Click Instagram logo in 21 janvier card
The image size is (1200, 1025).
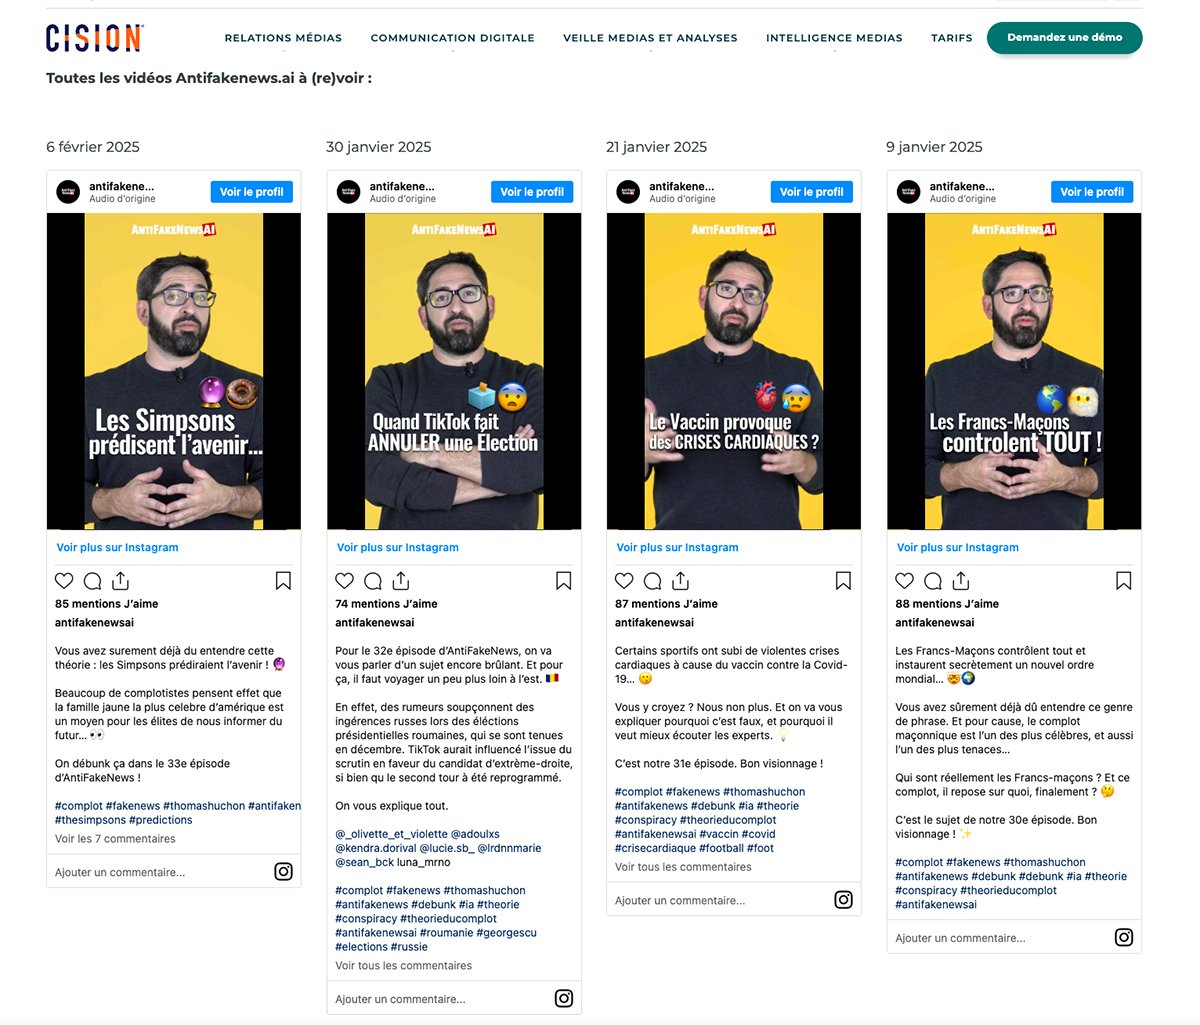(843, 900)
